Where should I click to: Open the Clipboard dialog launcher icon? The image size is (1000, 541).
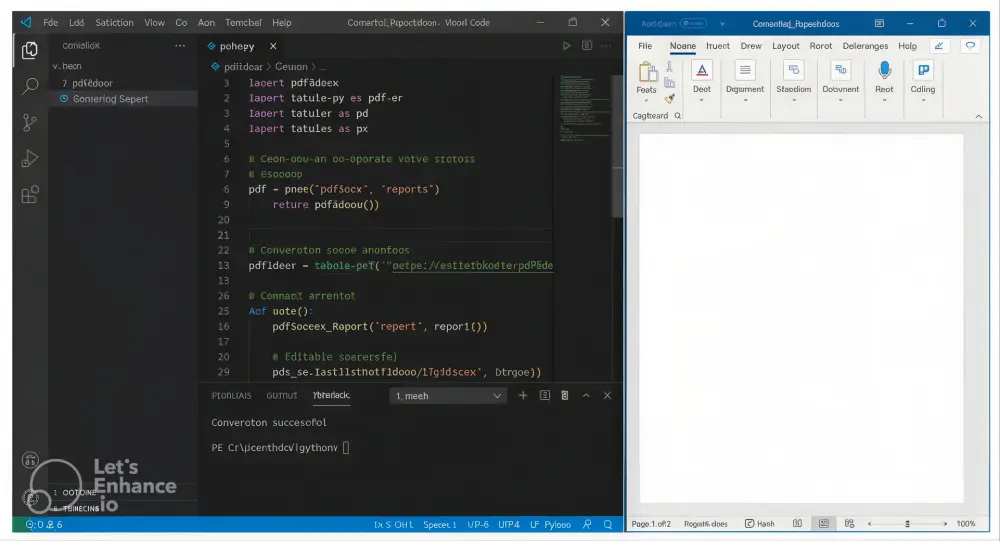(x=678, y=115)
